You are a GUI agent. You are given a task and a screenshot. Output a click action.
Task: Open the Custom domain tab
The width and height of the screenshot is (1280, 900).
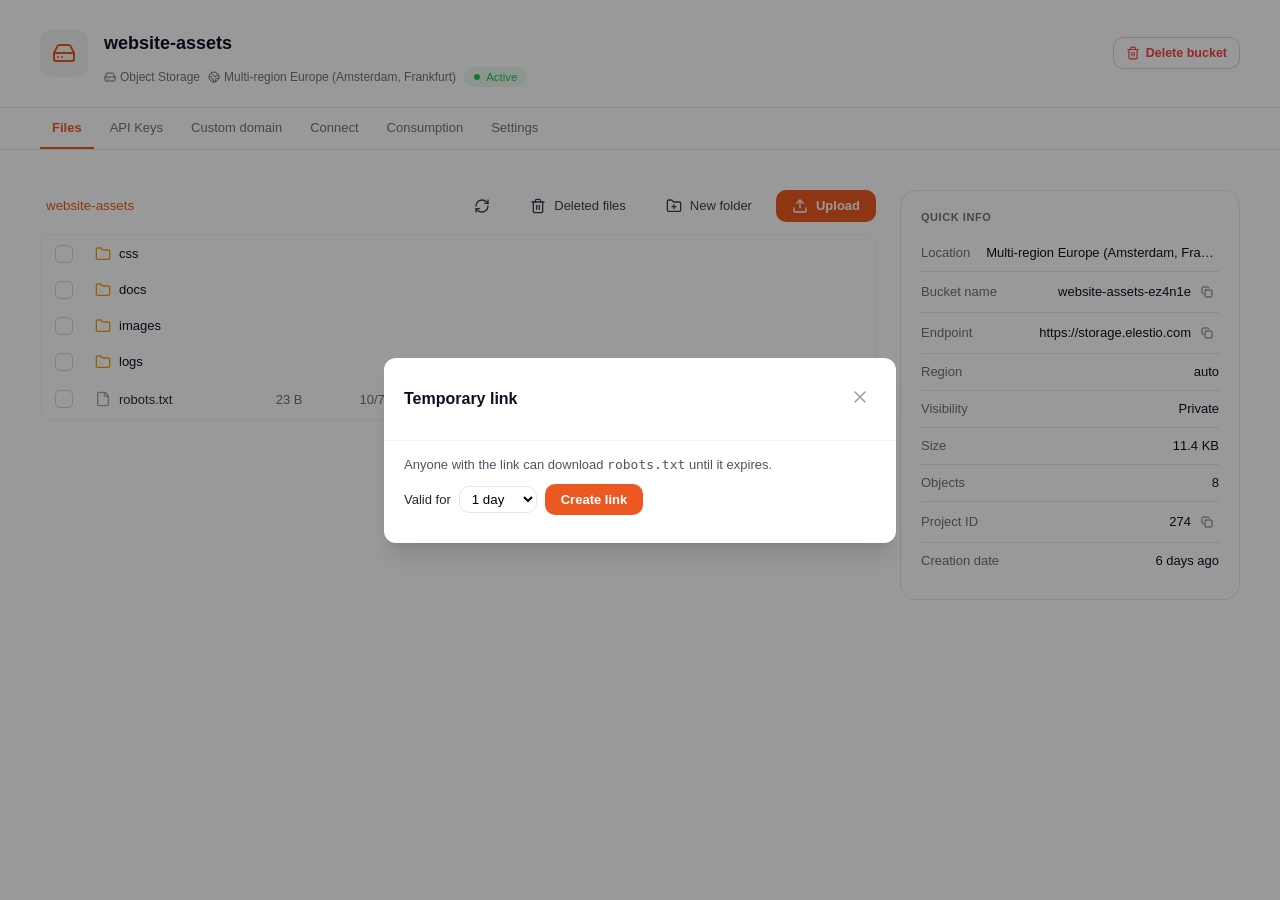[236, 128]
